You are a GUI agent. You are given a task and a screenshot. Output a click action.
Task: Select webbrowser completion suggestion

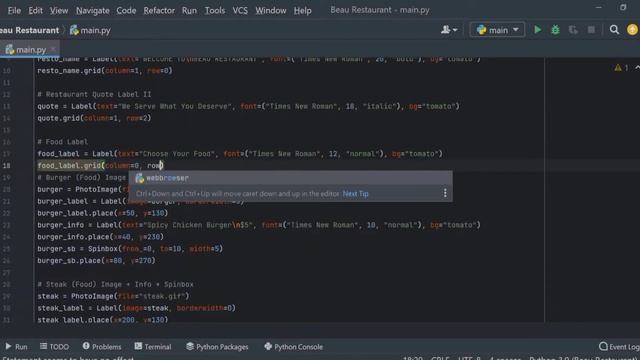coord(290,178)
